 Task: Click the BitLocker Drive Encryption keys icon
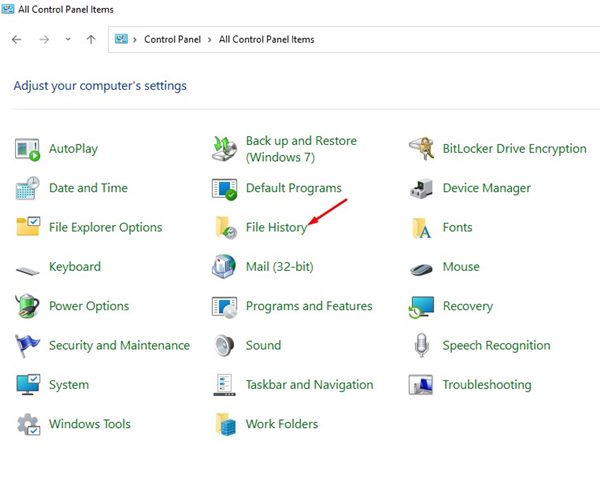click(422, 149)
